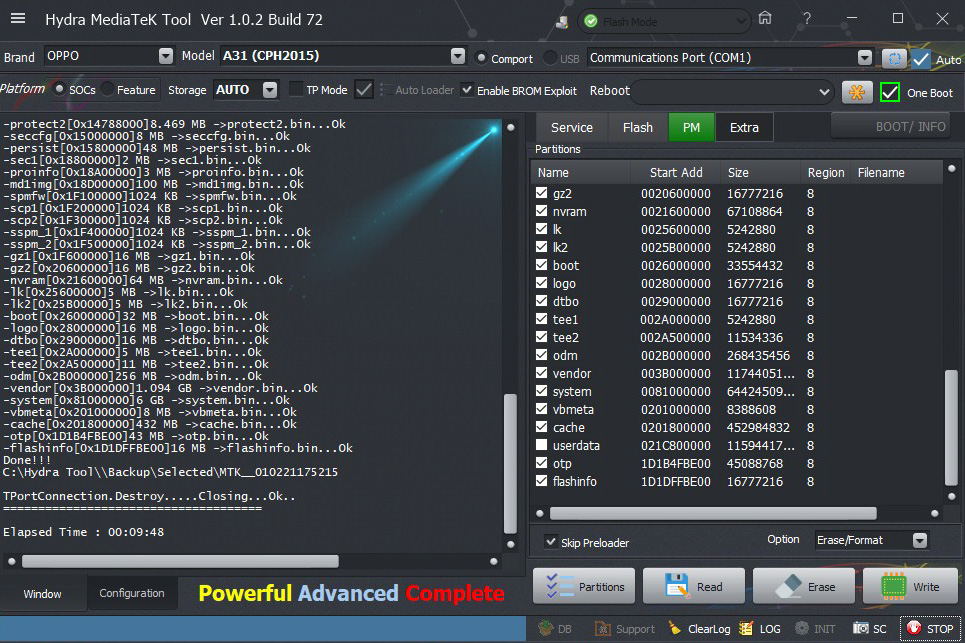This screenshot has height=643, width=965.
Task: Open the help question mark icon
Action: 807,19
